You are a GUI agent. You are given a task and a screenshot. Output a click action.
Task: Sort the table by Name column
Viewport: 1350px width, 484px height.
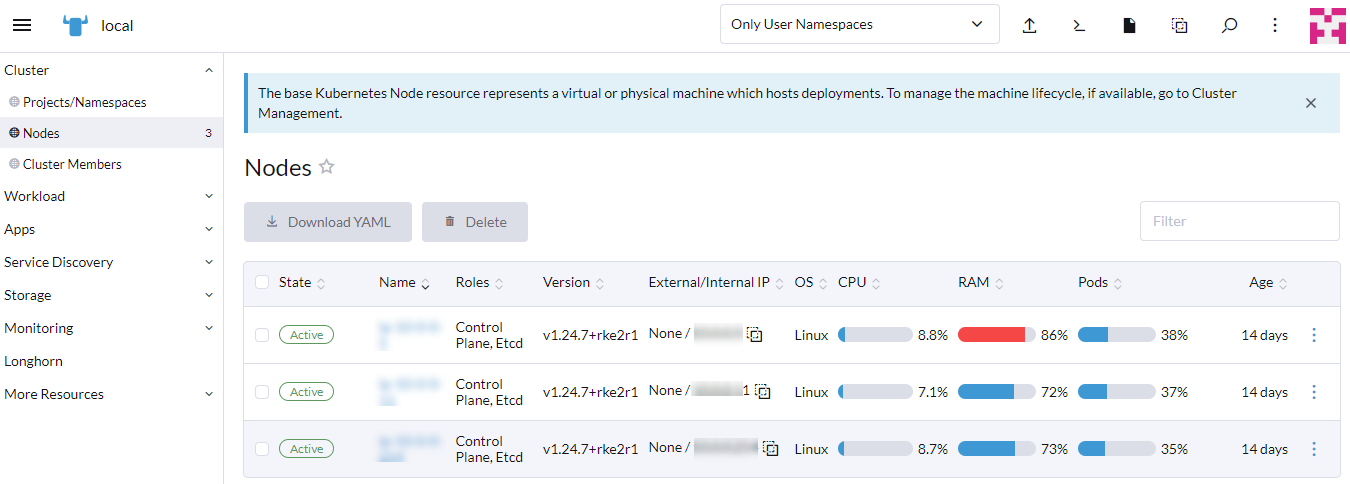pos(404,283)
